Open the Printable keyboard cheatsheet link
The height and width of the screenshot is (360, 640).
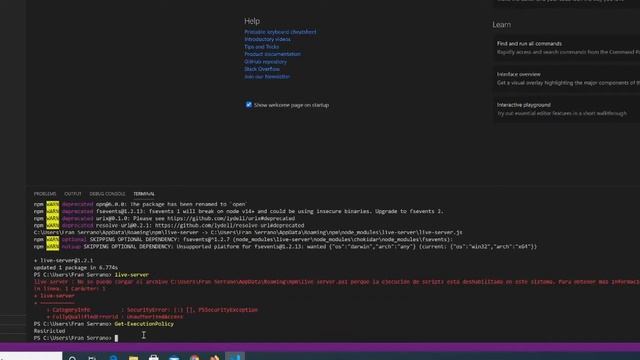(x=280, y=32)
